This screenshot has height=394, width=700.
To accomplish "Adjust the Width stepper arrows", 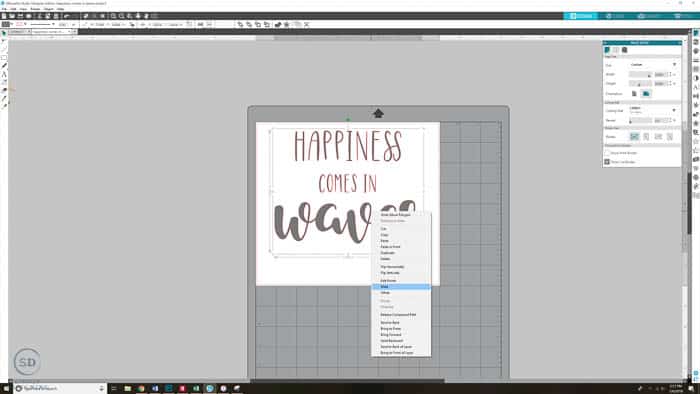I will coord(670,74).
